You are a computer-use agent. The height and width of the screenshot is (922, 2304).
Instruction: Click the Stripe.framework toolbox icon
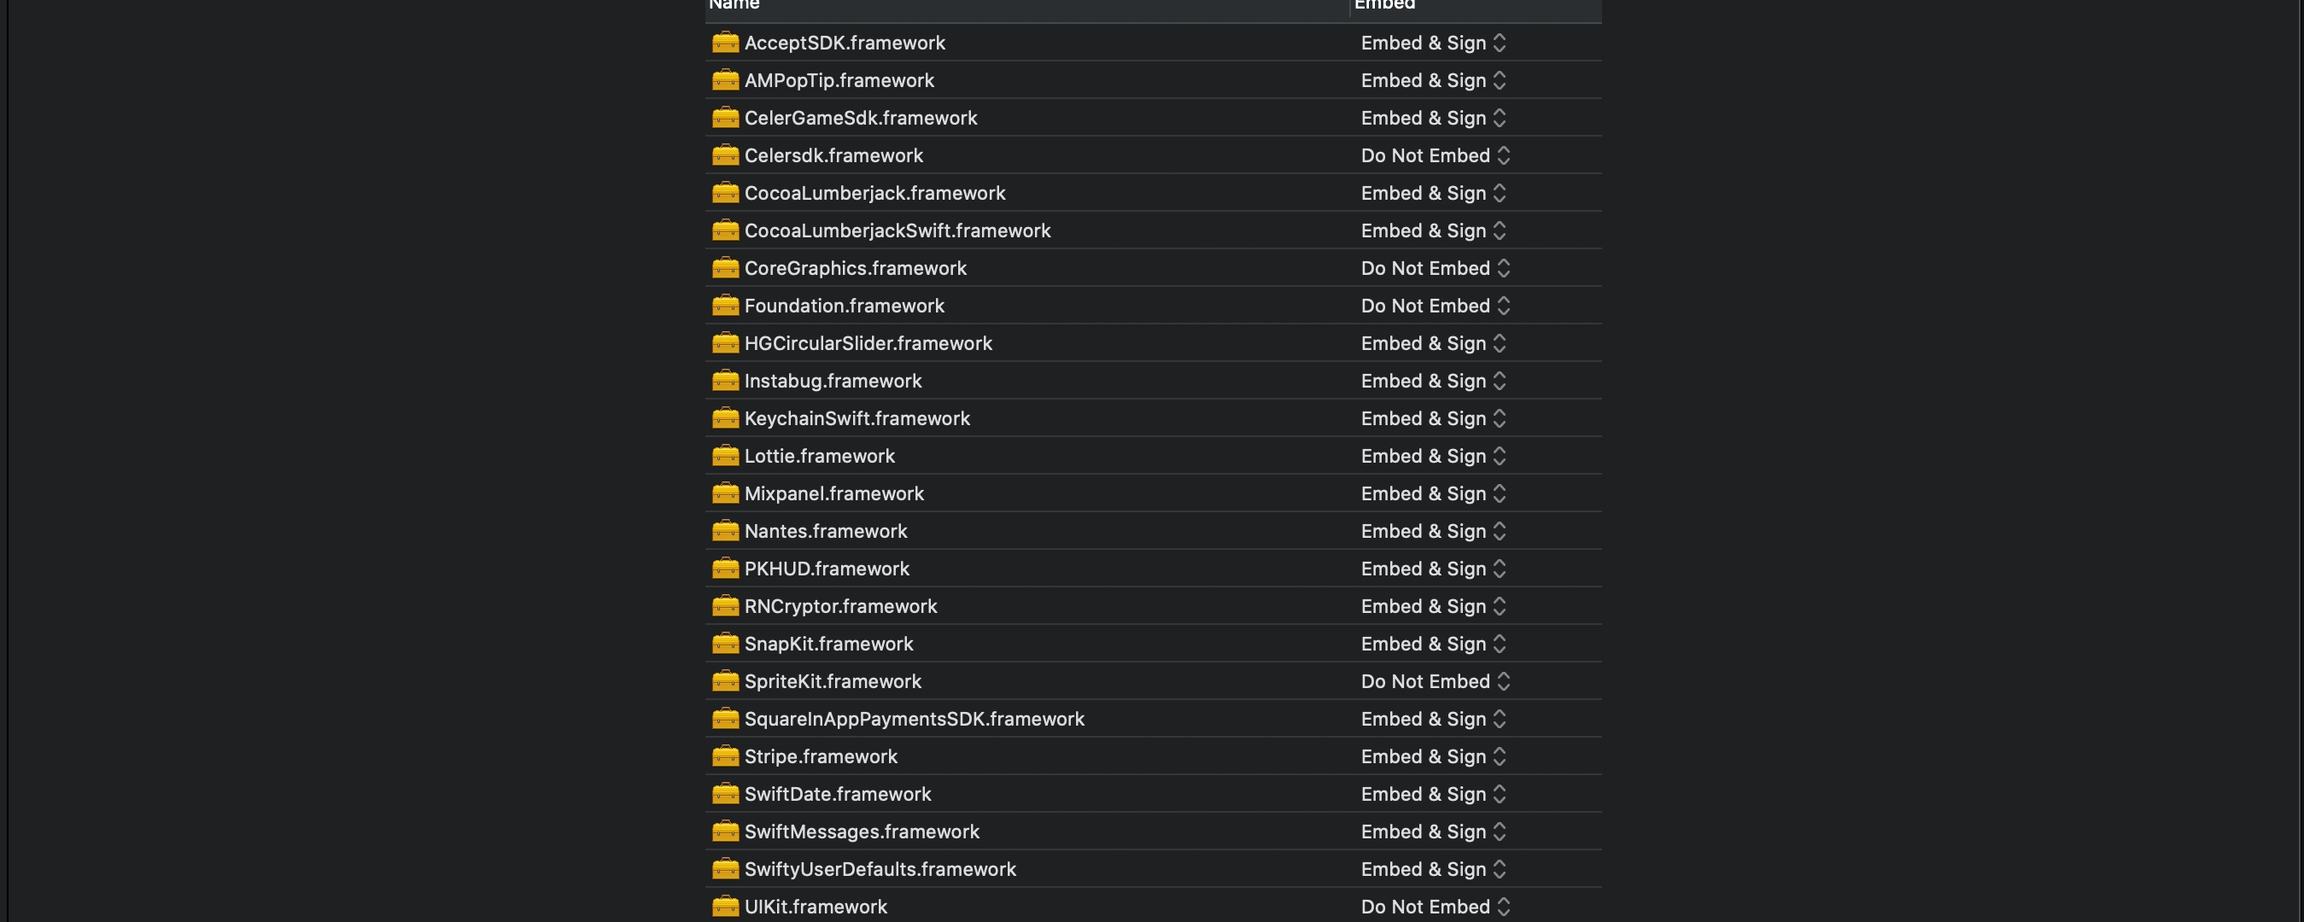725,756
